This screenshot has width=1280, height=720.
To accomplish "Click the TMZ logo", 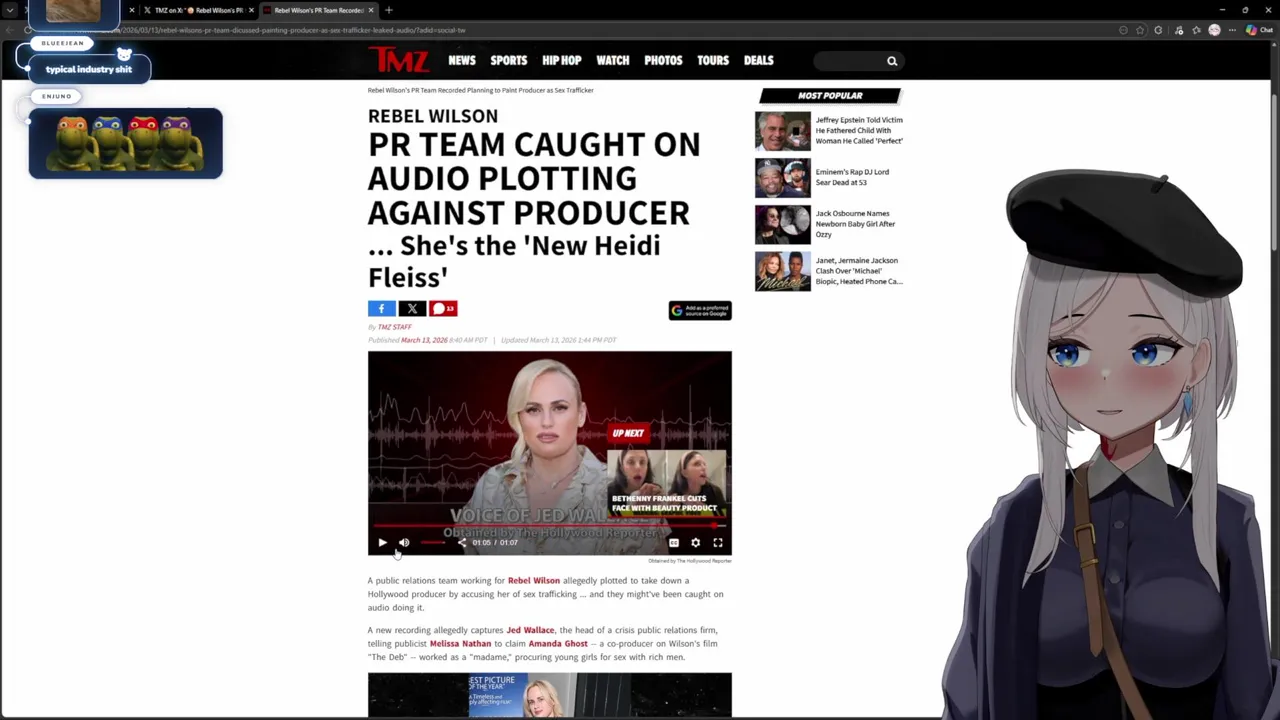I will 398,60.
